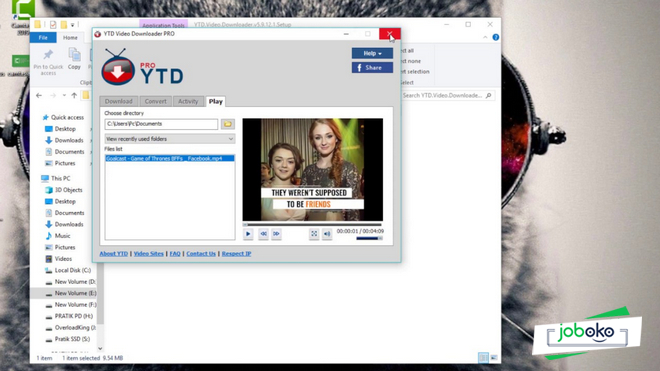Select Goalcast Game of Thrones mp4 file
Image resolution: width=660 pixels, height=371 pixels.
[170, 158]
